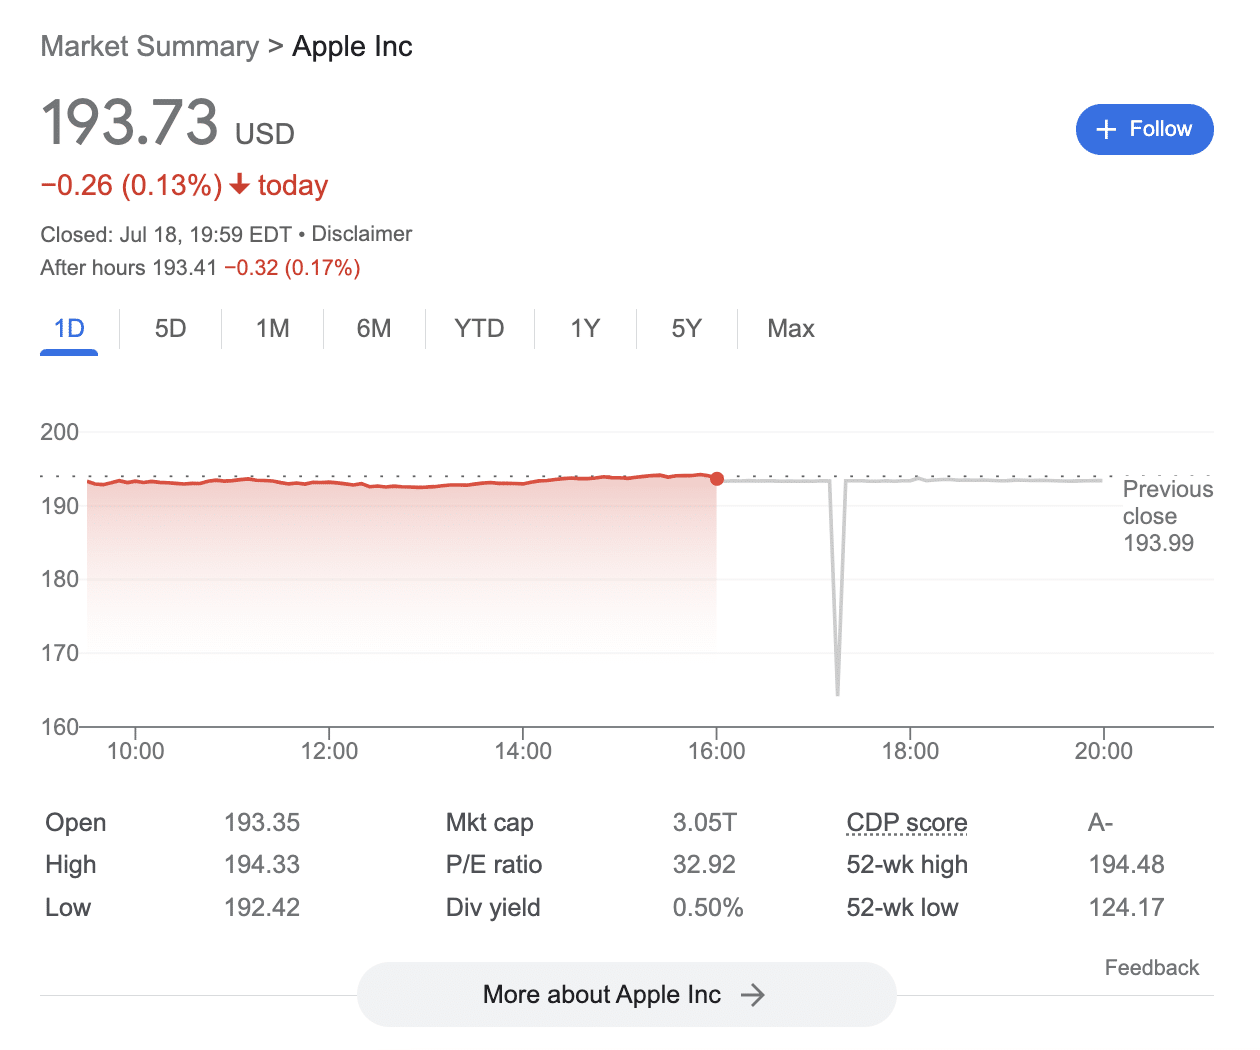
Task: Show the Max chart range
Action: pos(791,329)
